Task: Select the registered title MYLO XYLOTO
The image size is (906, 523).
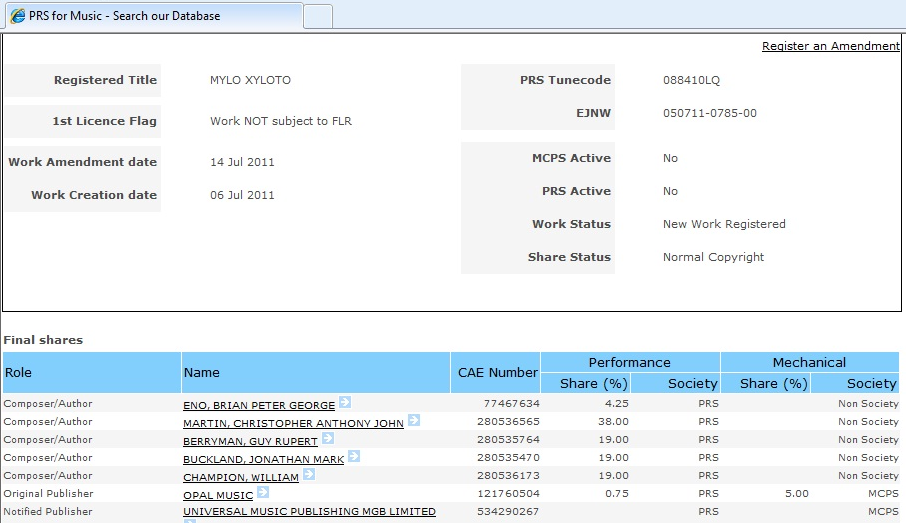Action: coord(250,80)
